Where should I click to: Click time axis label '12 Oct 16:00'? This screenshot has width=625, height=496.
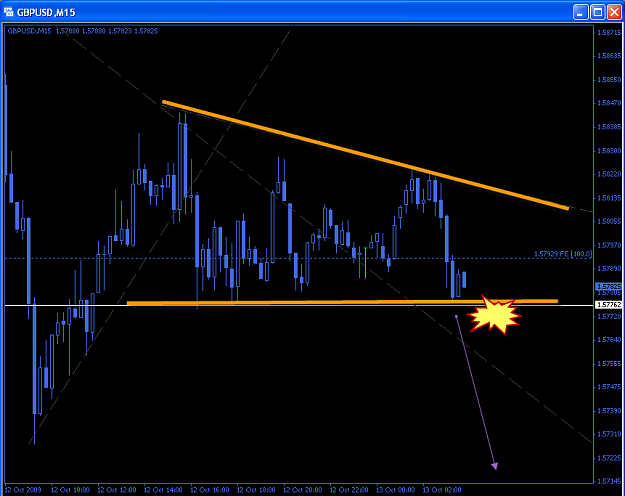210,490
